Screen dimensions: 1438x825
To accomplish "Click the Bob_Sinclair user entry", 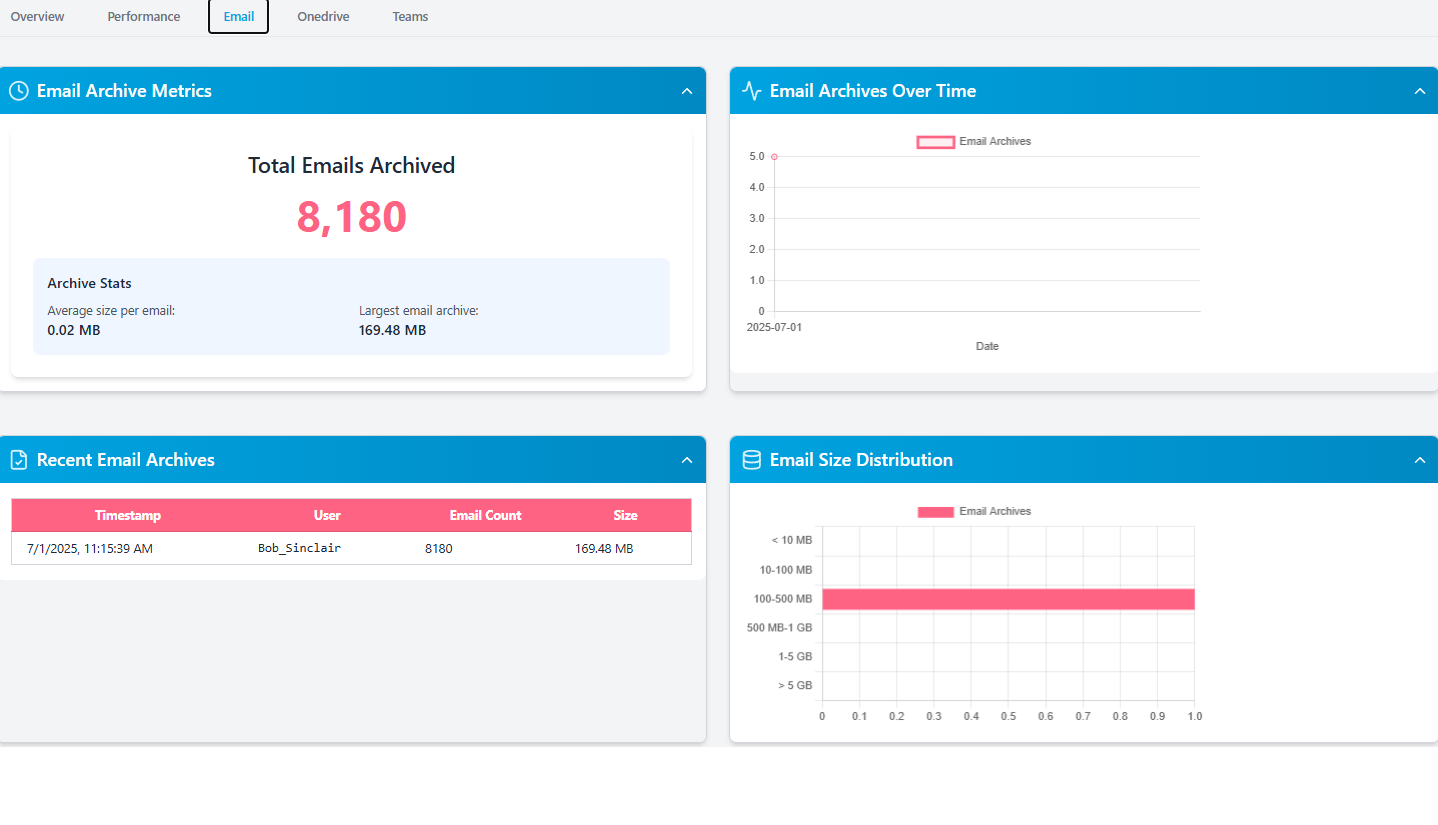I will tap(299, 549).
